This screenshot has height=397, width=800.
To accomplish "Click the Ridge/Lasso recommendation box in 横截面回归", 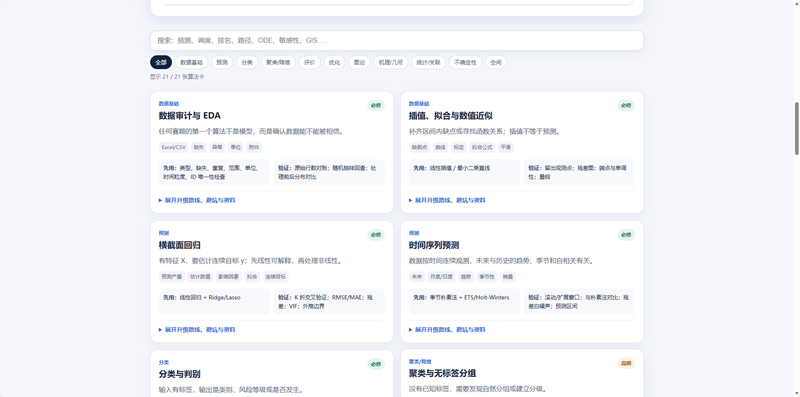I will [x=214, y=302].
